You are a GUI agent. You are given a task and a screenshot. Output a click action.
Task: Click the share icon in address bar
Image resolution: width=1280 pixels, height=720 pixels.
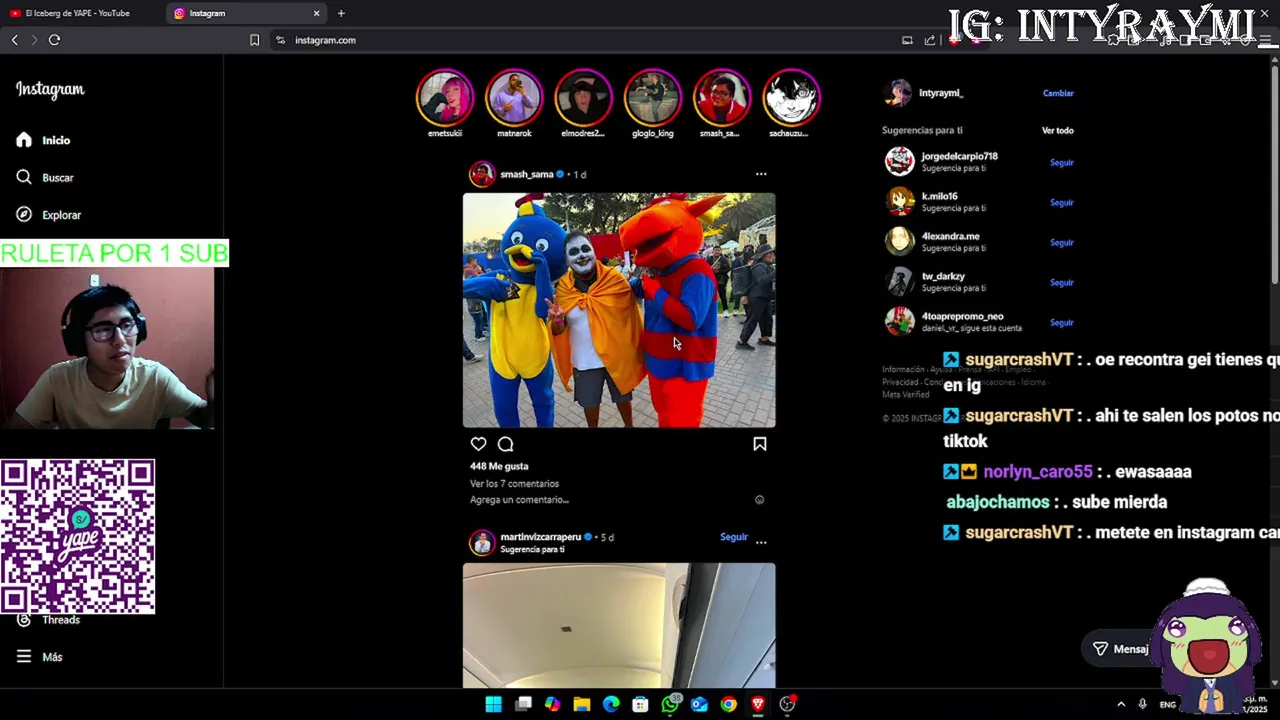[x=930, y=40]
